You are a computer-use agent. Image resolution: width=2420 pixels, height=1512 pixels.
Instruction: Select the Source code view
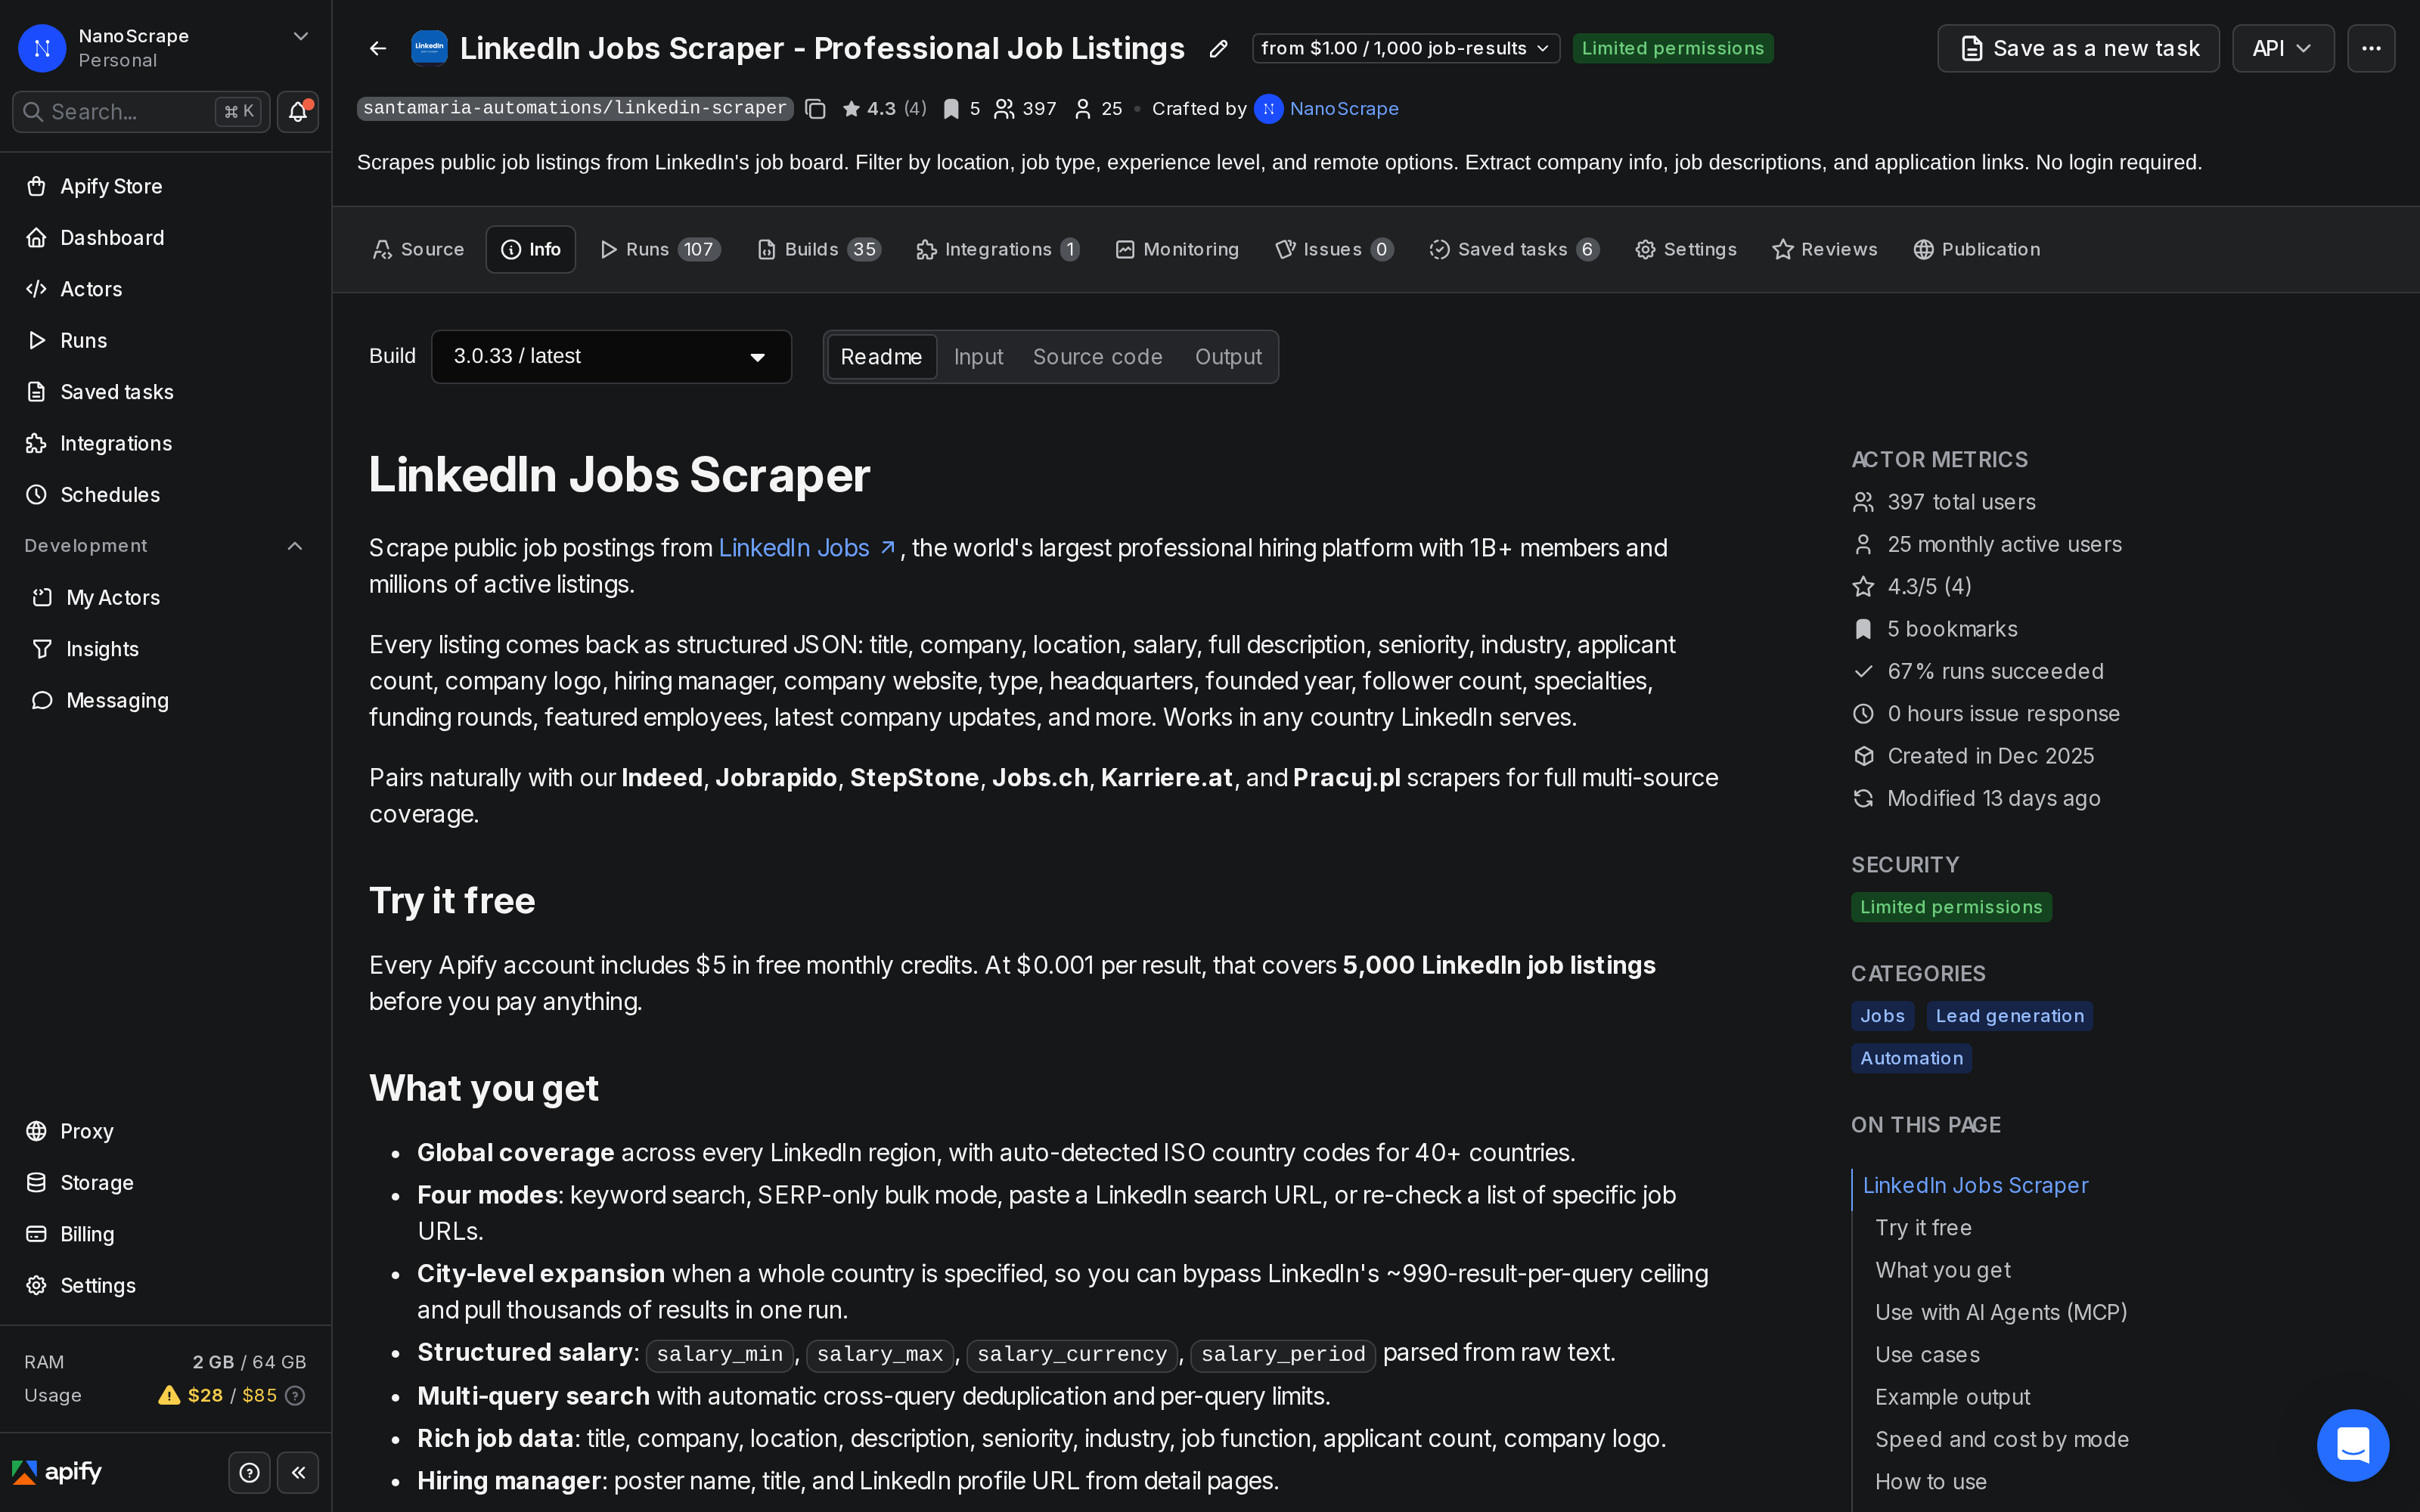coord(1097,357)
